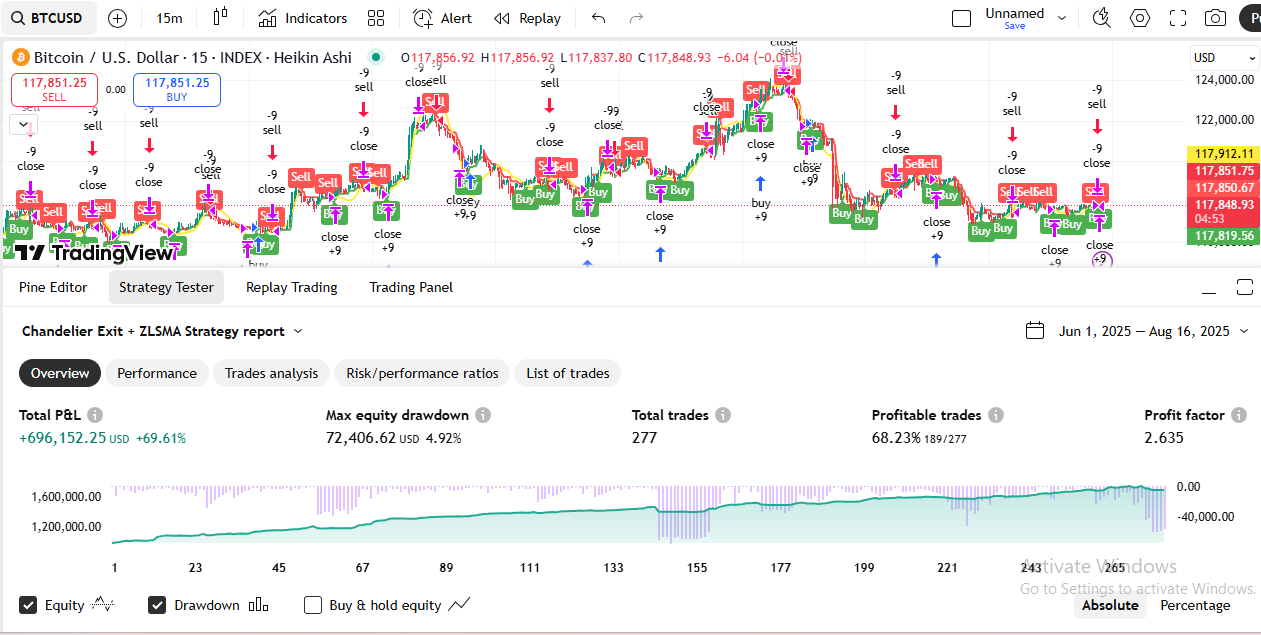Show info for Total P&L

(95, 415)
